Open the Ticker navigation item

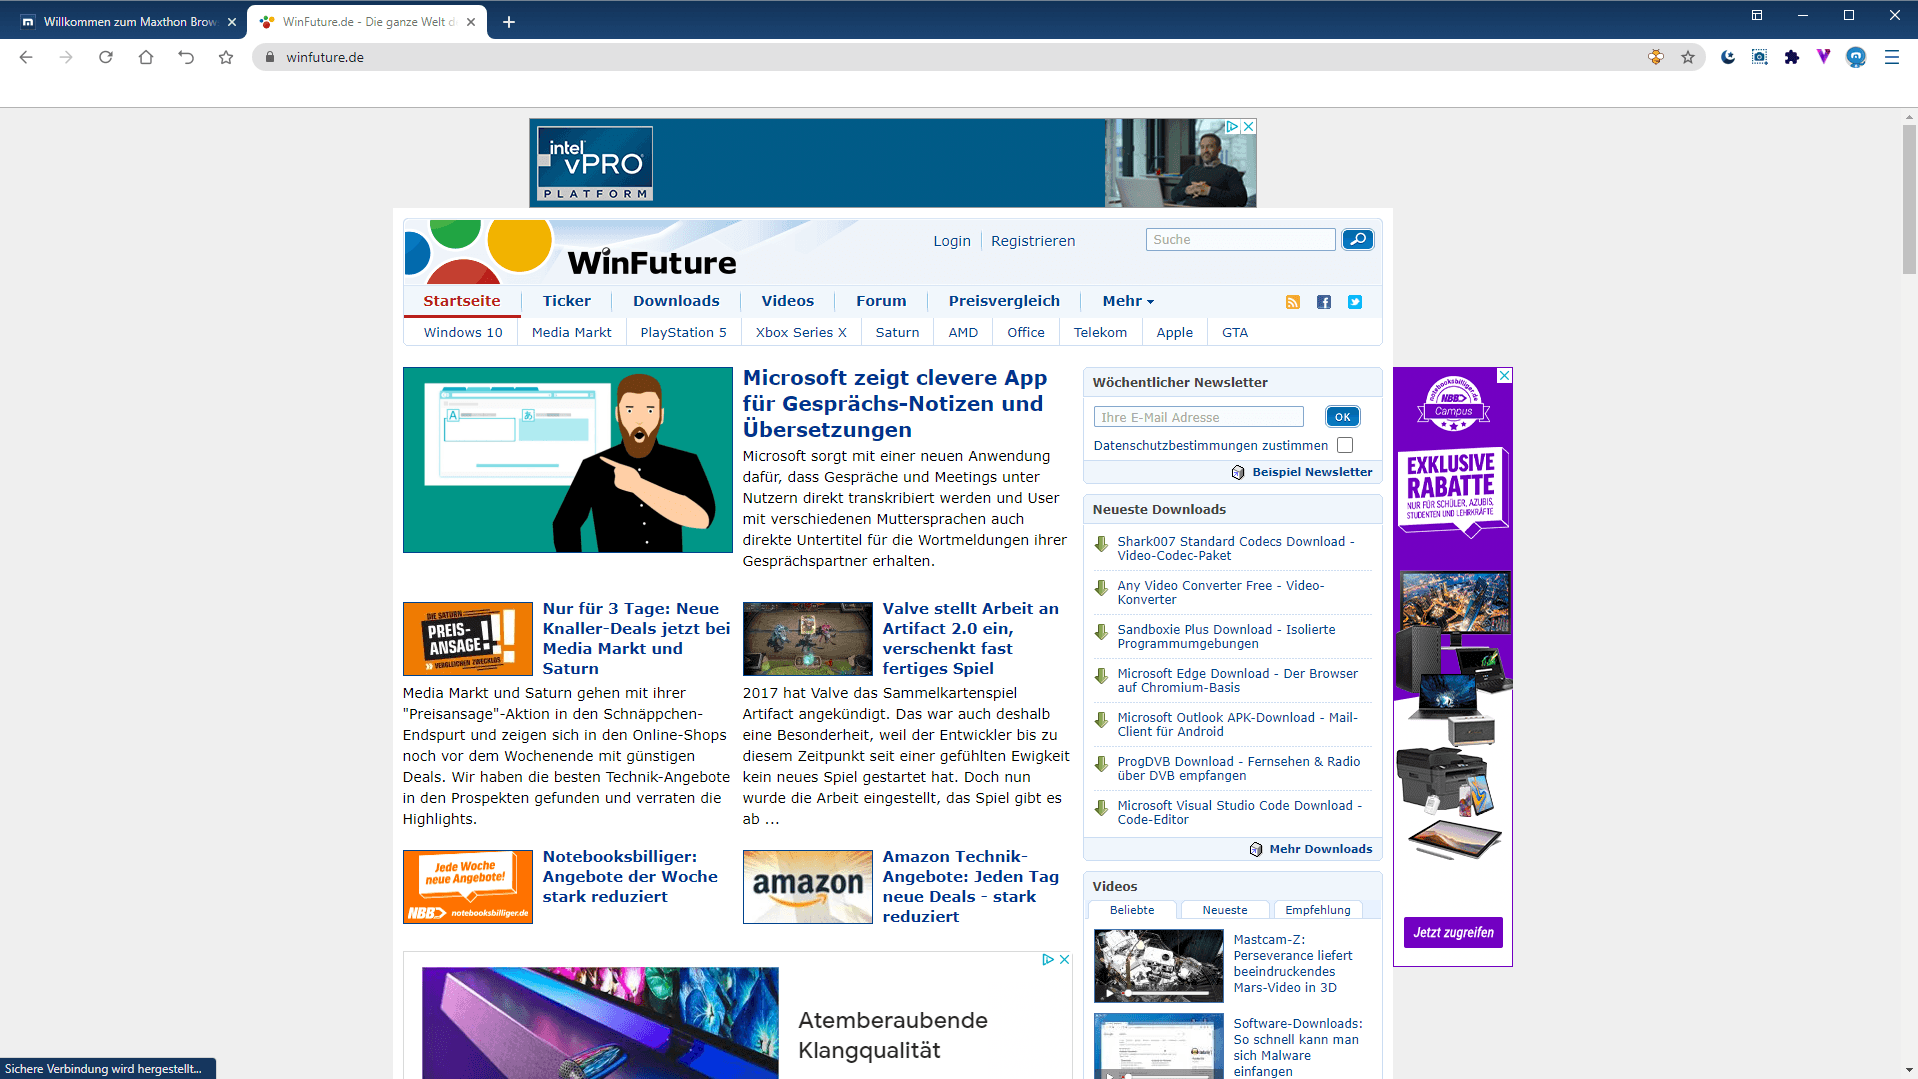pos(567,301)
